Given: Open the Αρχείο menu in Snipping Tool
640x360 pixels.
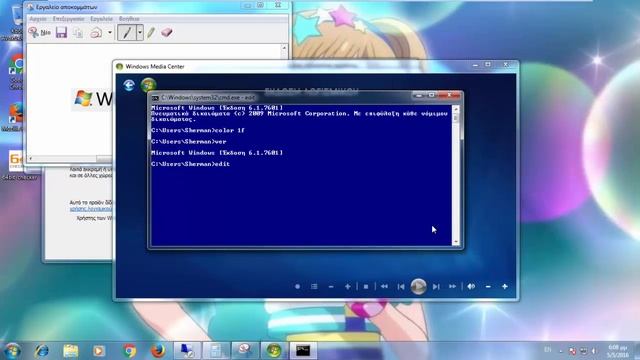Looking at the screenshot, I should [38, 19].
